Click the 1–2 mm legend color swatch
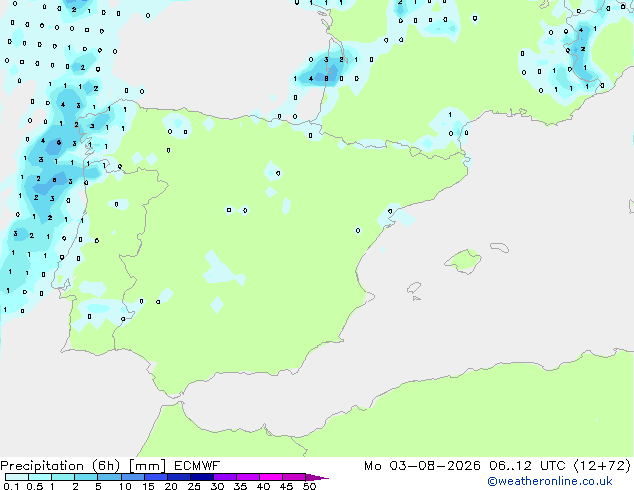The height and width of the screenshot is (490, 634). (63, 477)
